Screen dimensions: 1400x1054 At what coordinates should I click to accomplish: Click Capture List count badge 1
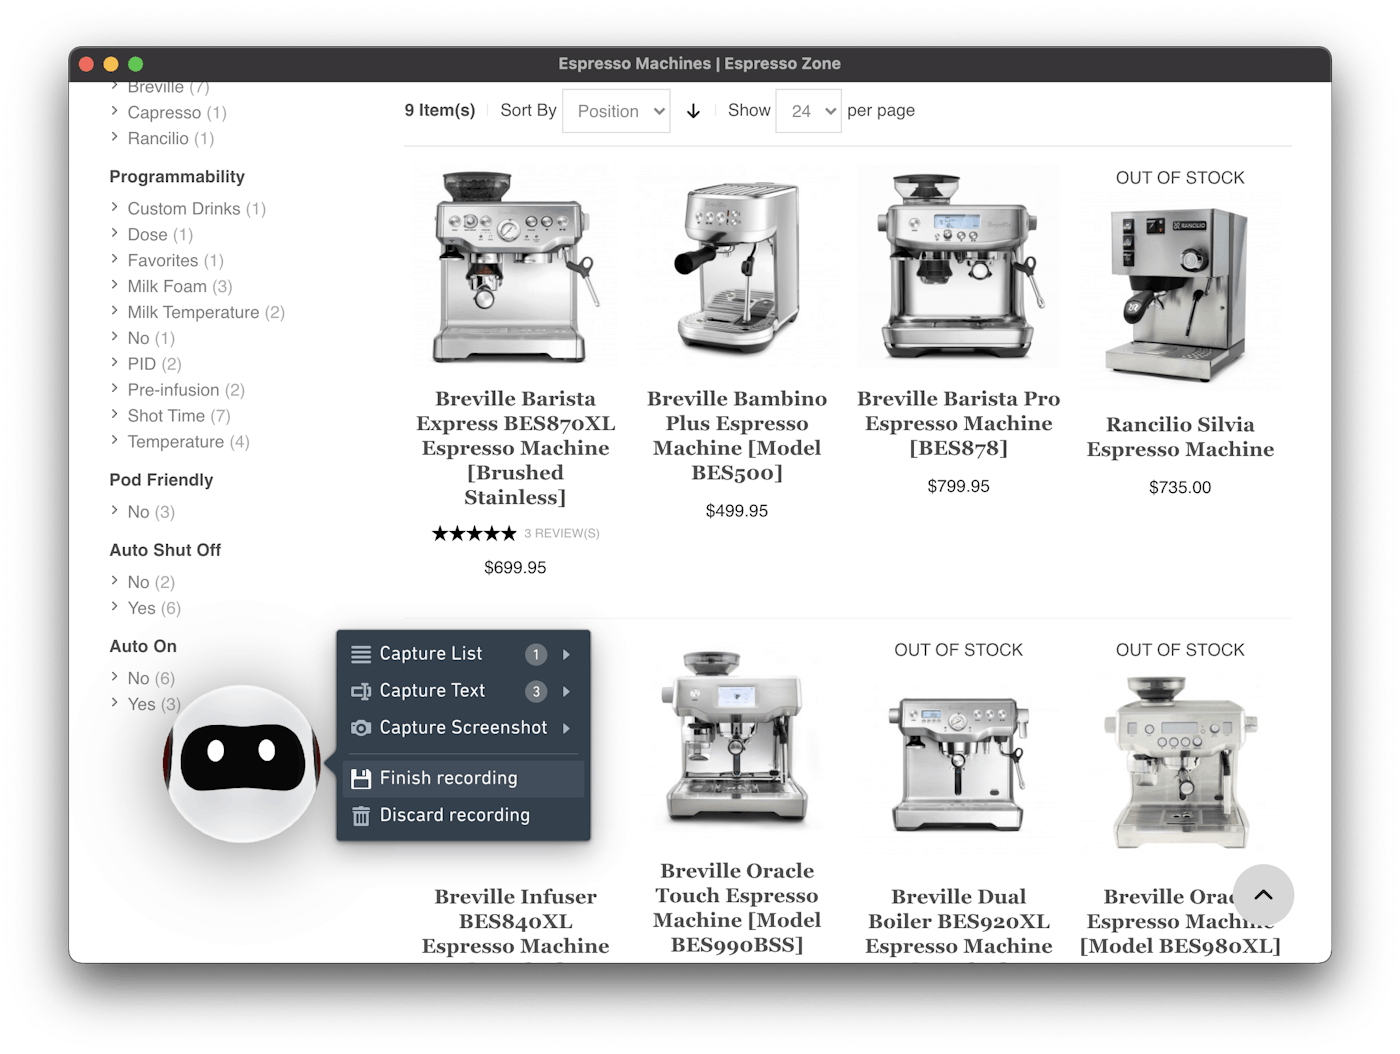coord(536,654)
